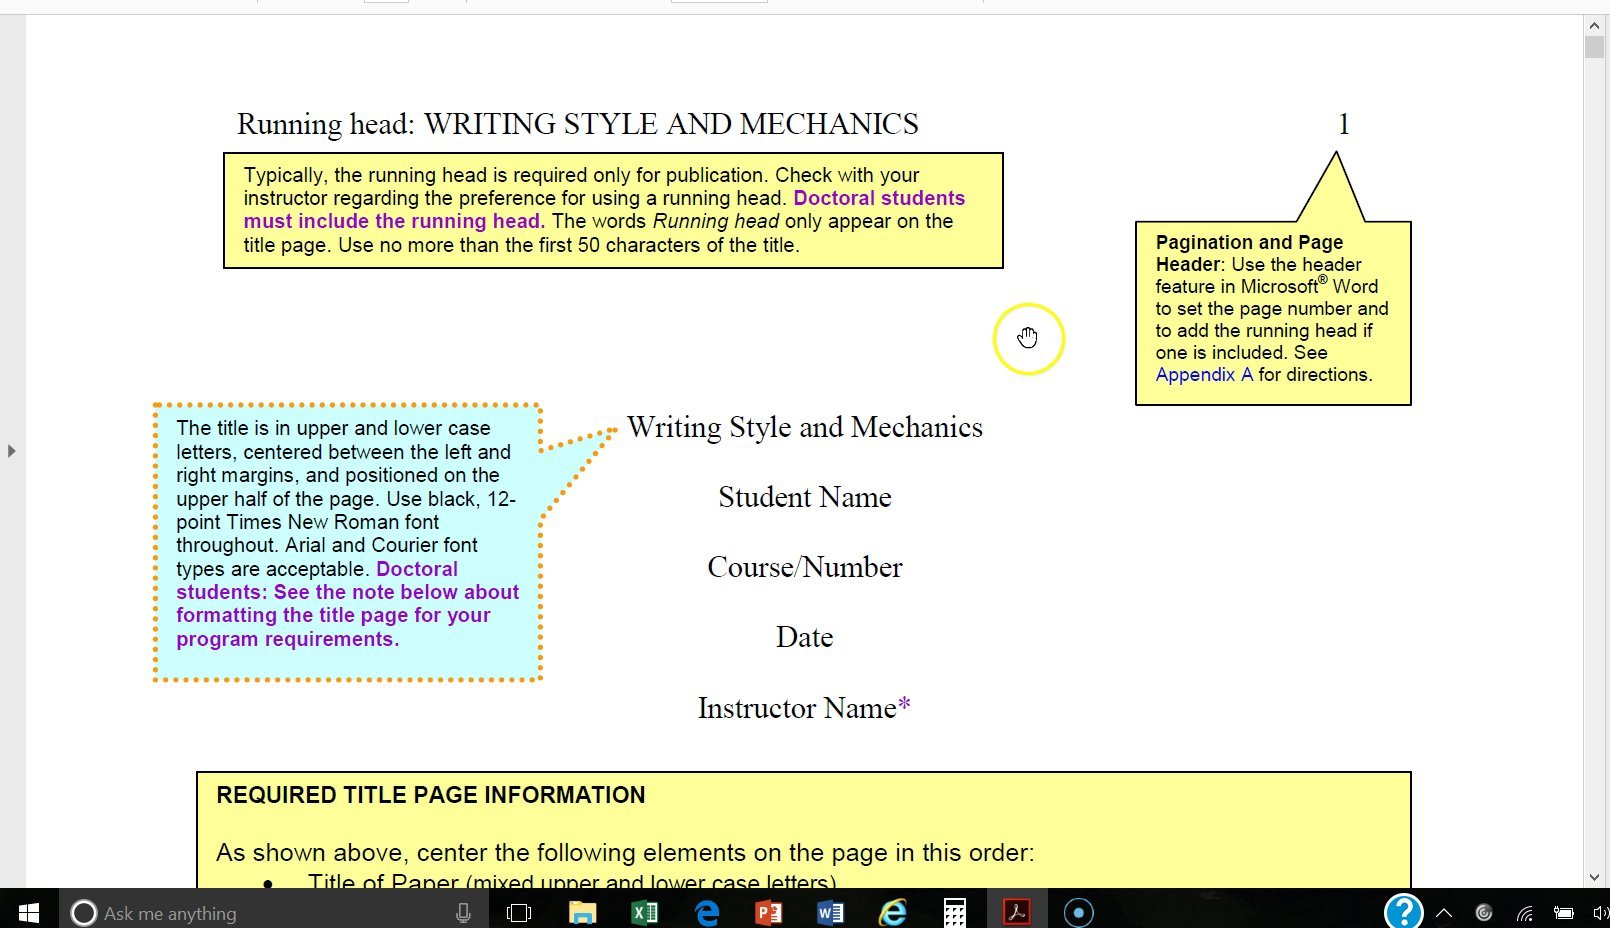Launch PowerPoint from the taskbar
This screenshot has height=928, width=1610.
coord(770,911)
